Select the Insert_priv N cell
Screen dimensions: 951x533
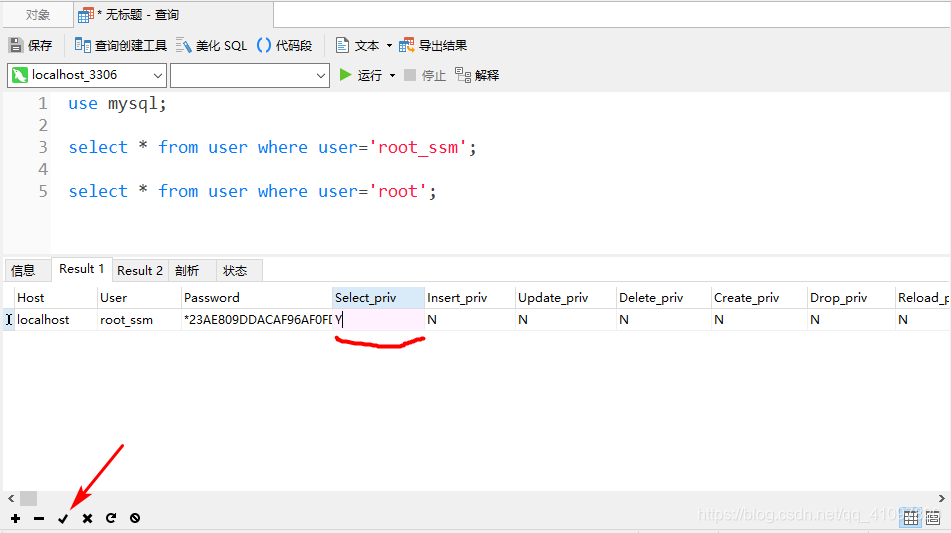pos(470,320)
